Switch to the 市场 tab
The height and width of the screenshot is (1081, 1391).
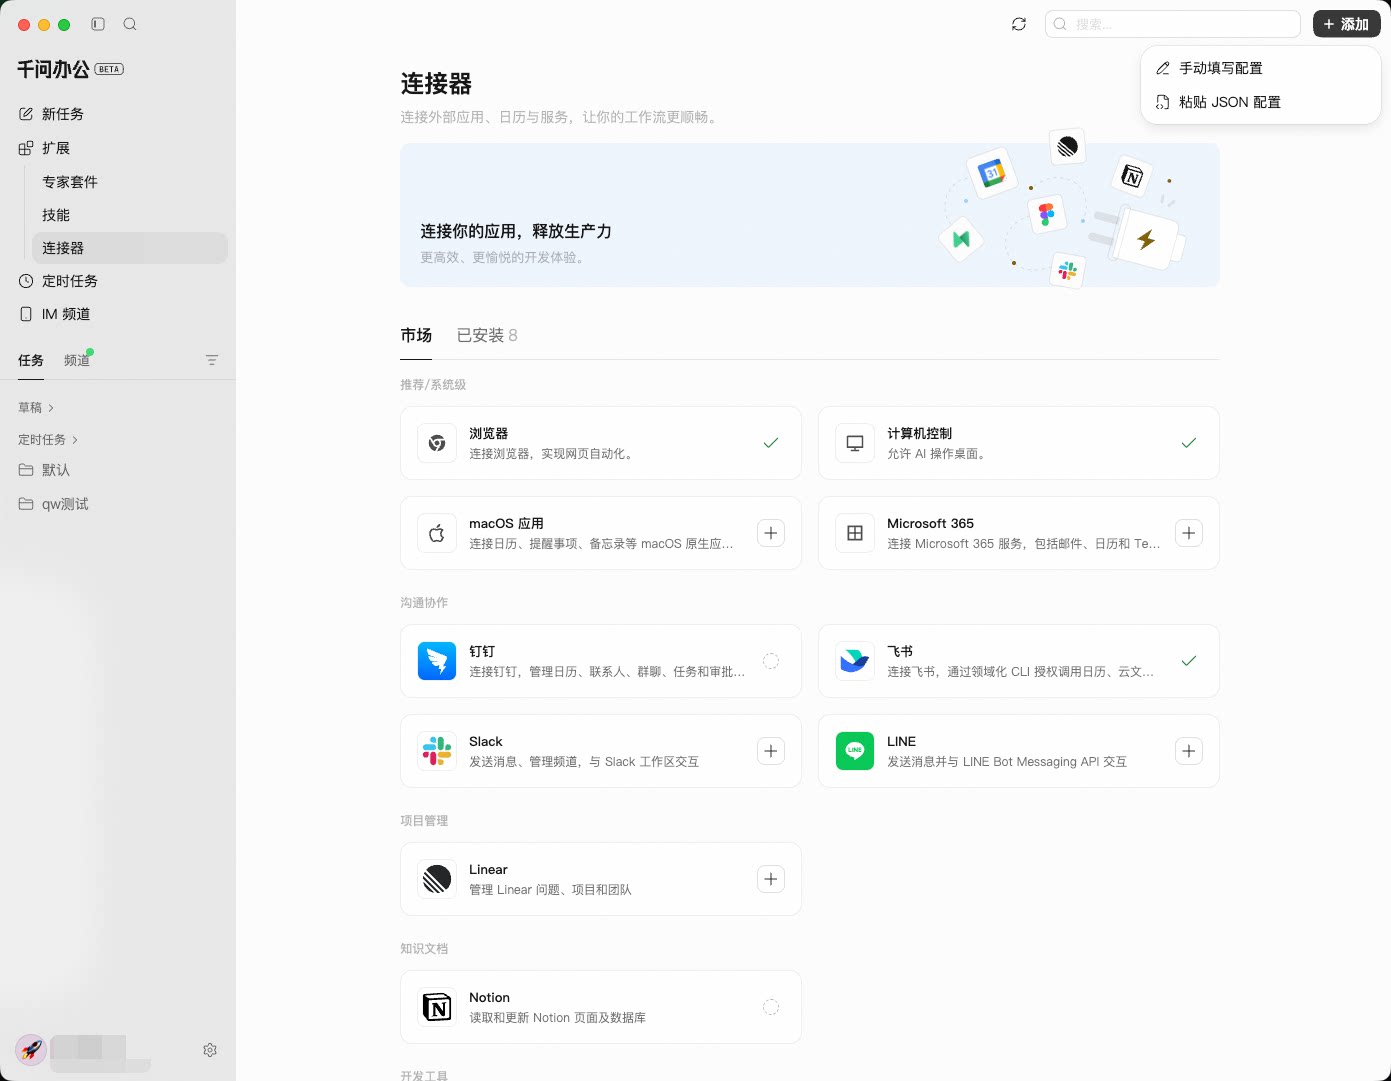pos(416,335)
